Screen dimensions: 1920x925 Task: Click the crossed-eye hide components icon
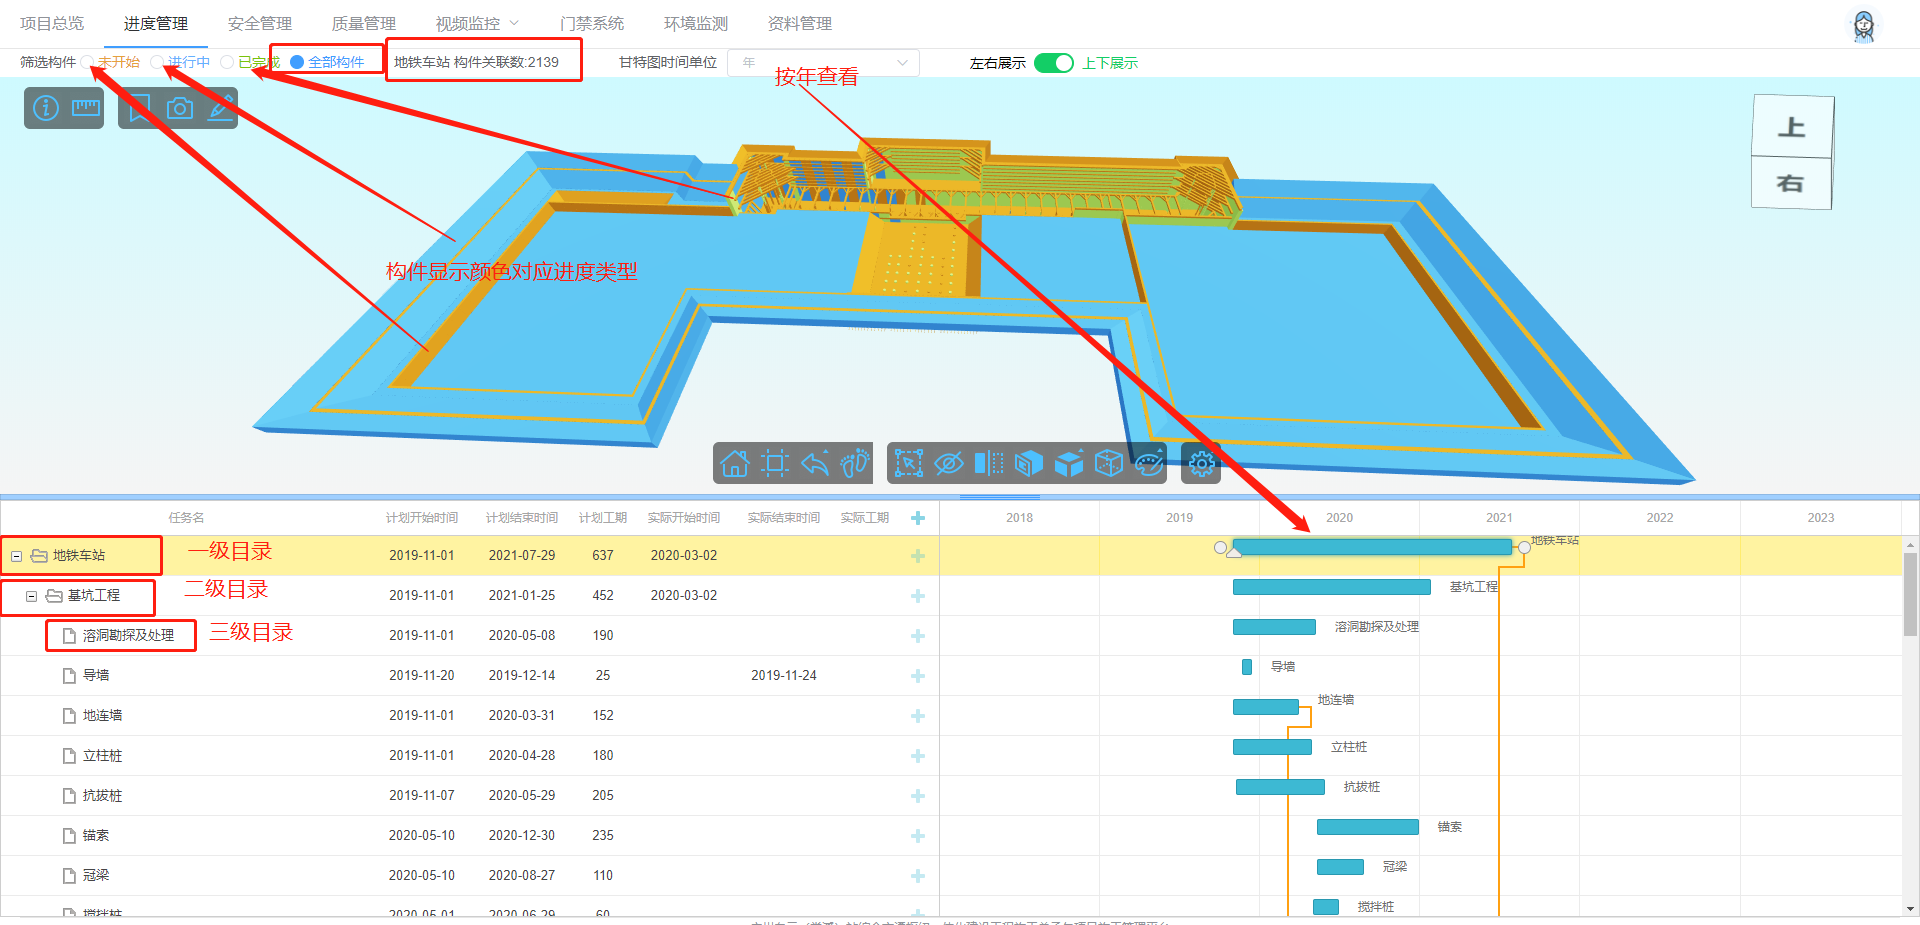click(949, 463)
